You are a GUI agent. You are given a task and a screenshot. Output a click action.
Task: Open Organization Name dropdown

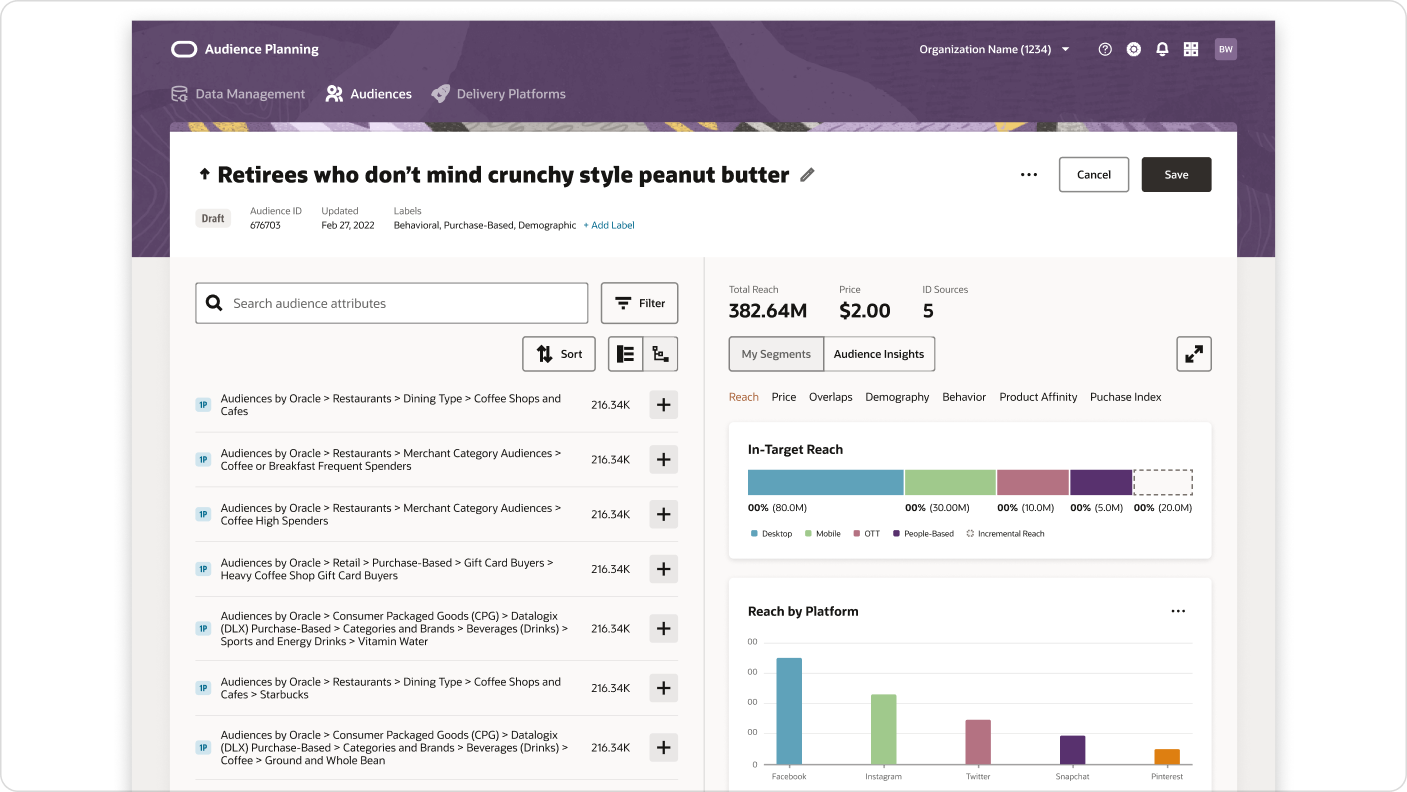pos(994,49)
